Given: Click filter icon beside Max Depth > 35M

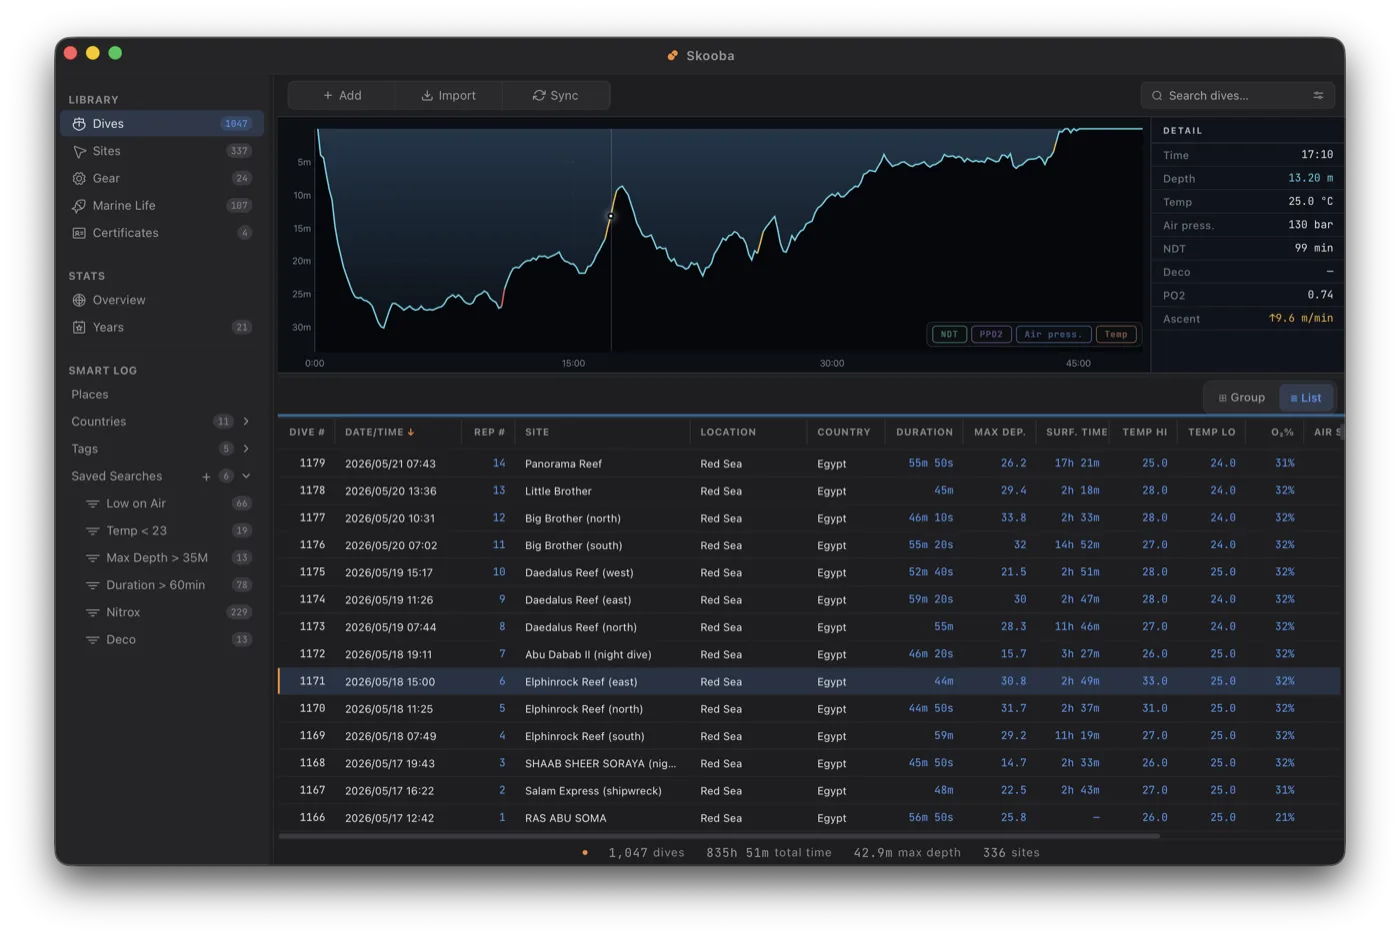Looking at the screenshot, I should [x=92, y=558].
